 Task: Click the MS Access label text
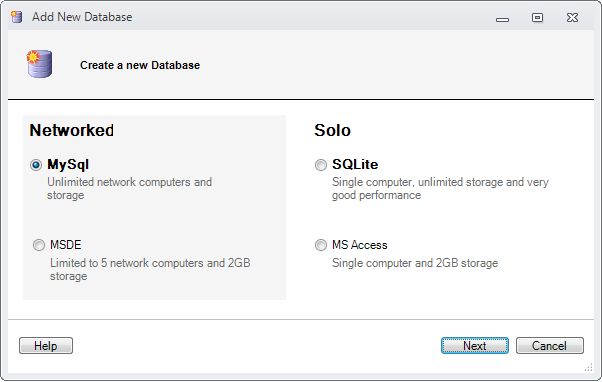(360, 245)
